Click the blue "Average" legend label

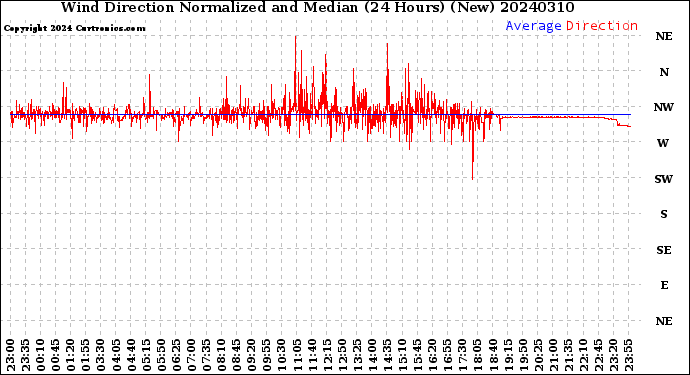(533, 26)
